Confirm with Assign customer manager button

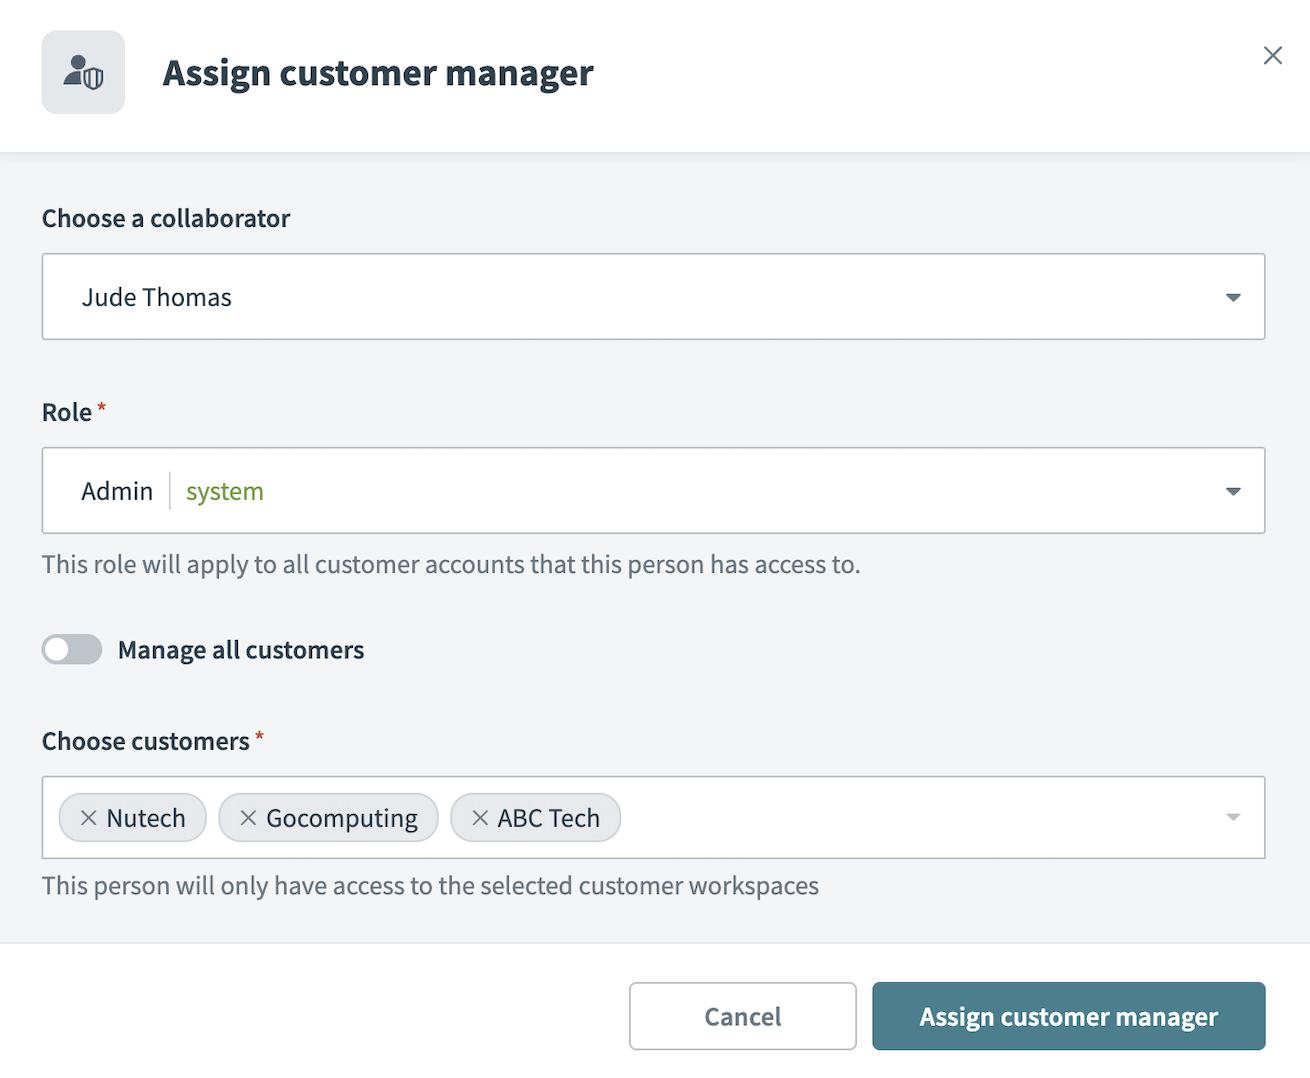tap(1067, 1016)
